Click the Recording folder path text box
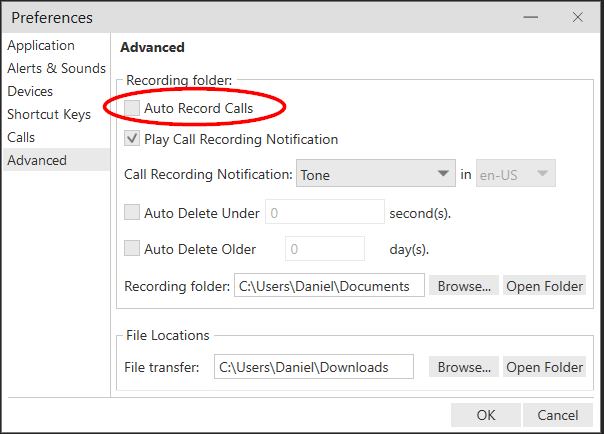Viewport: 604px width, 434px height. (x=329, y=286)
